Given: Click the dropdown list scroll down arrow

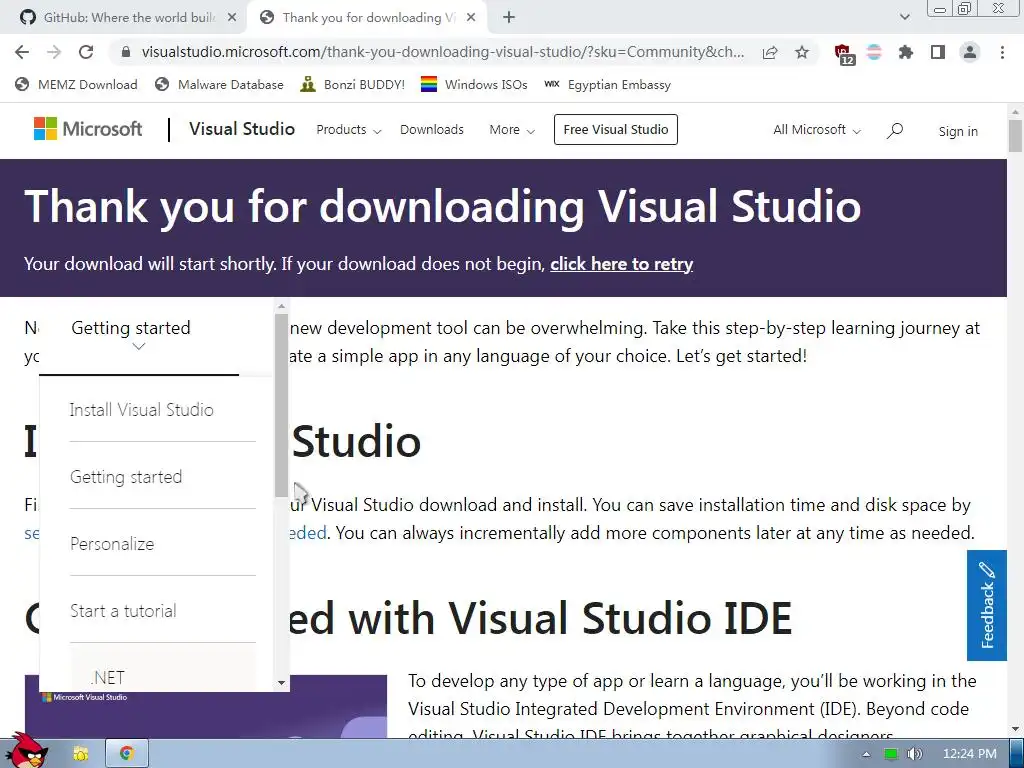Looking at the screenshot, I should (281, 683).
